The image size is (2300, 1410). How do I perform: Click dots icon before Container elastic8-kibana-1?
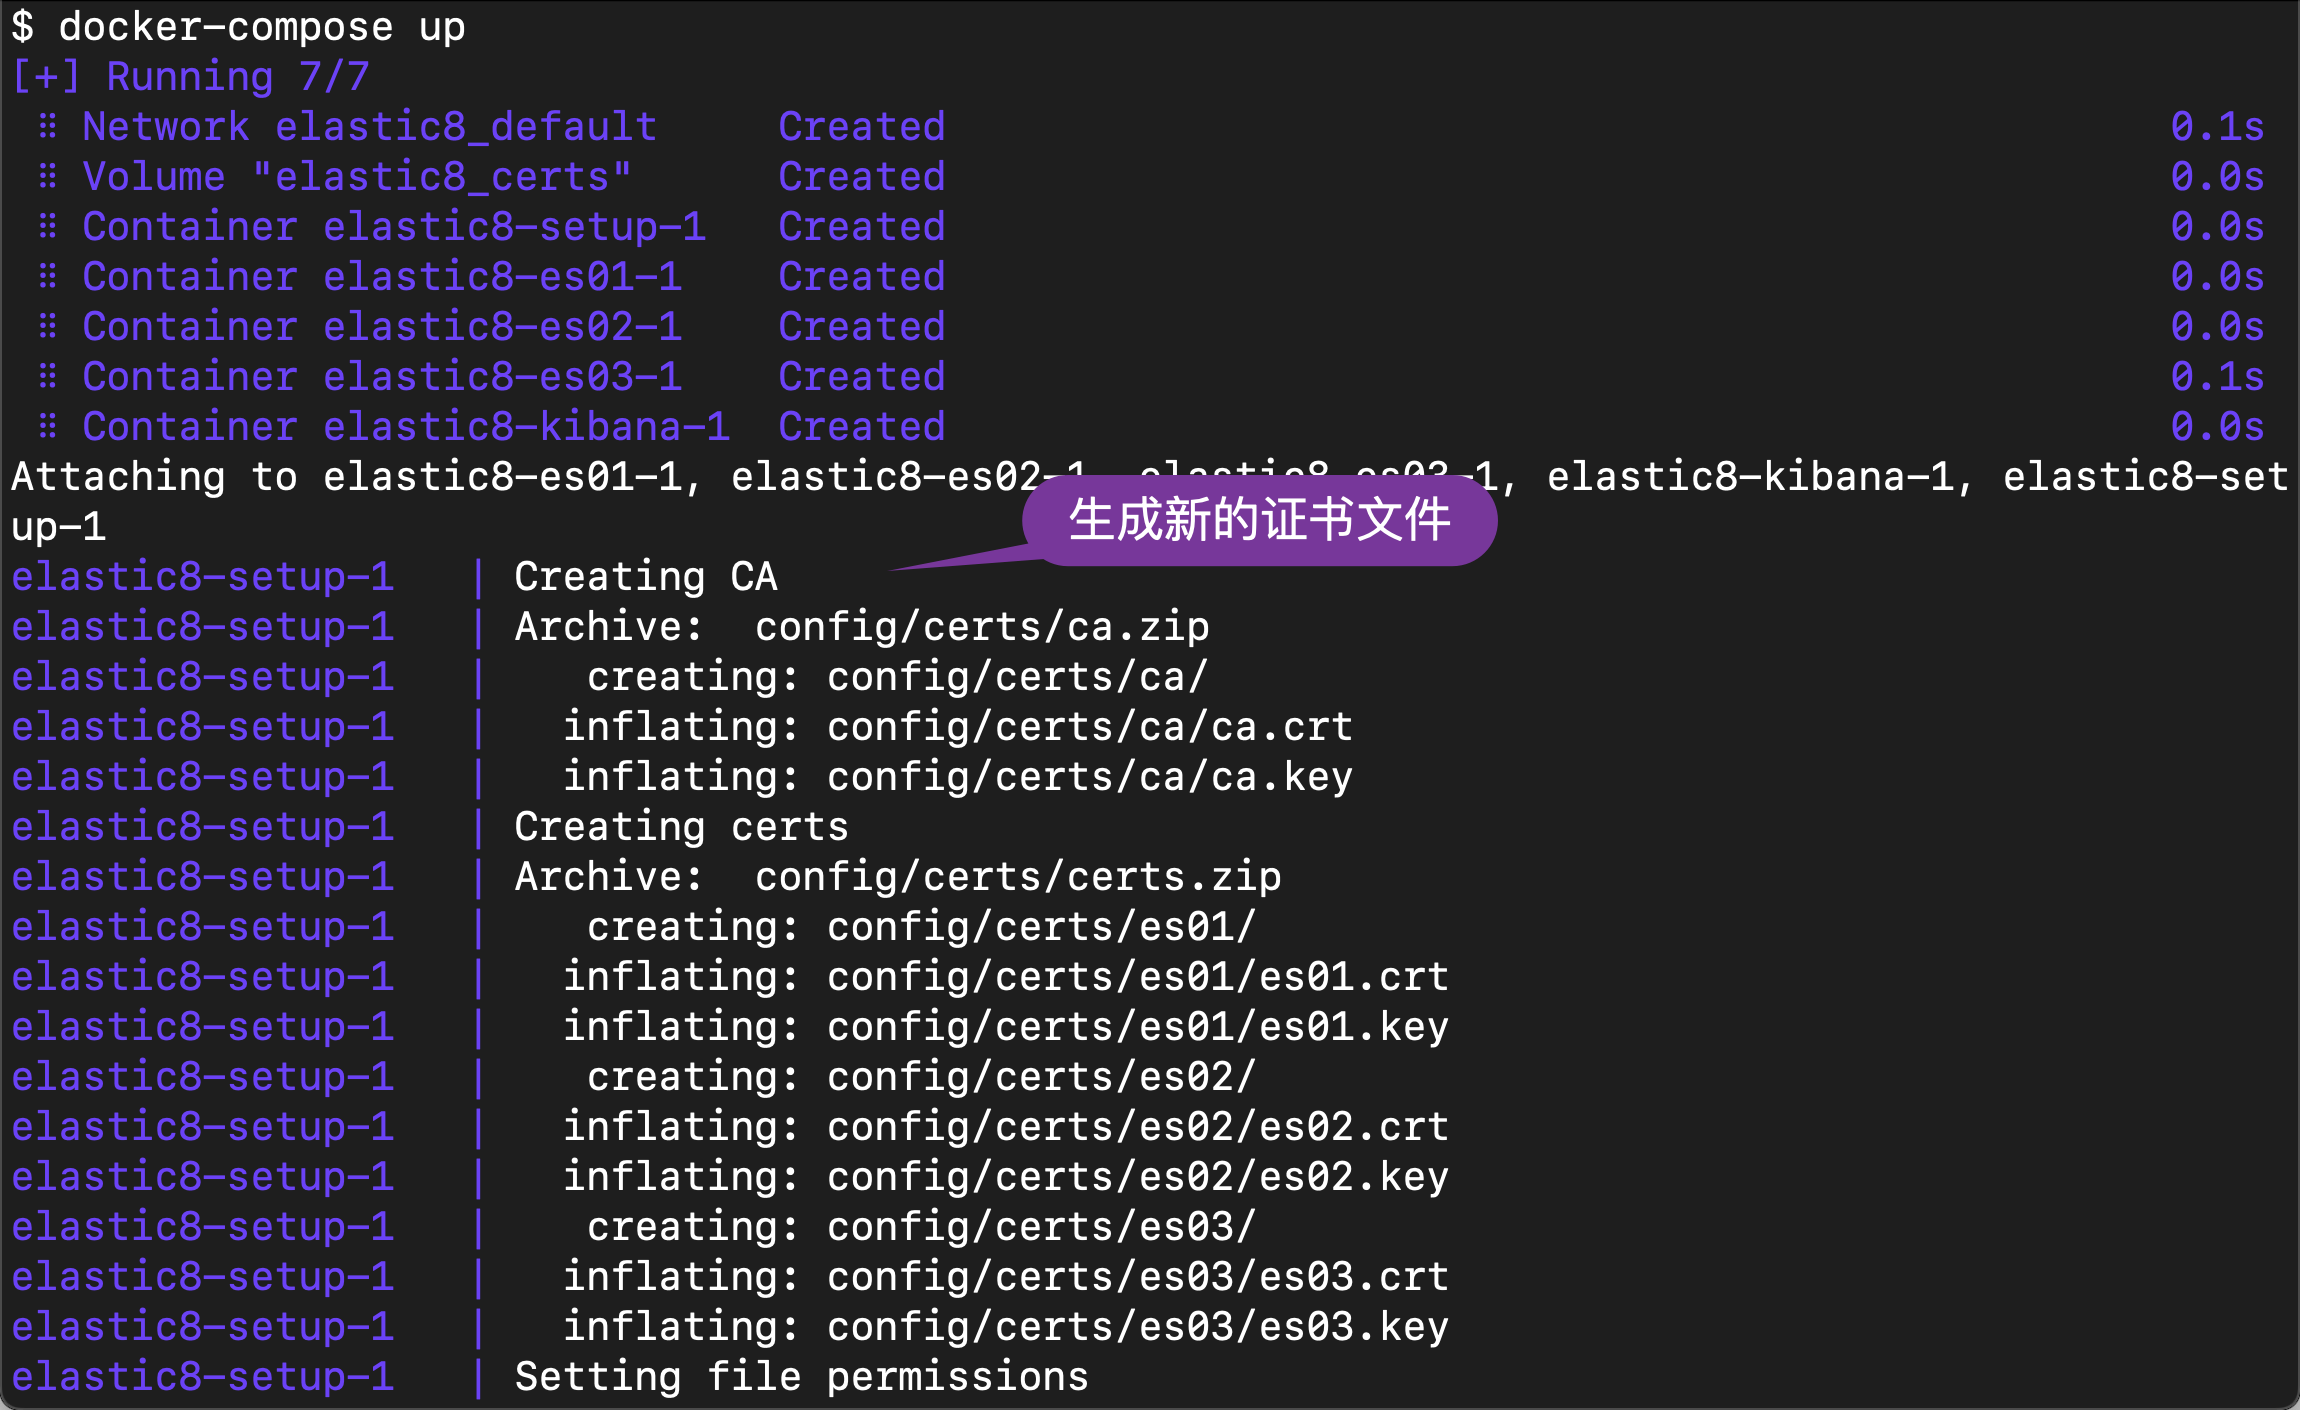coord(47,427)
